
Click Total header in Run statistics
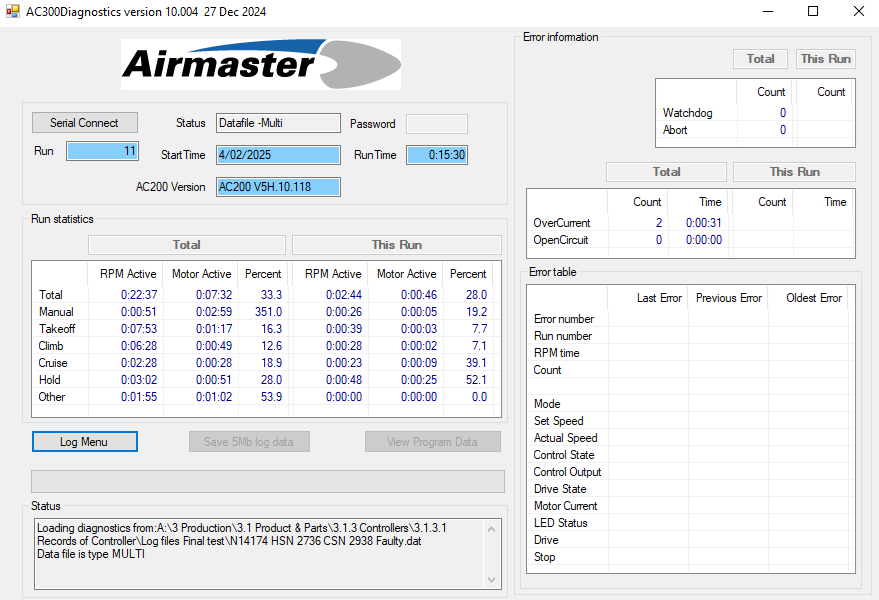187,245
